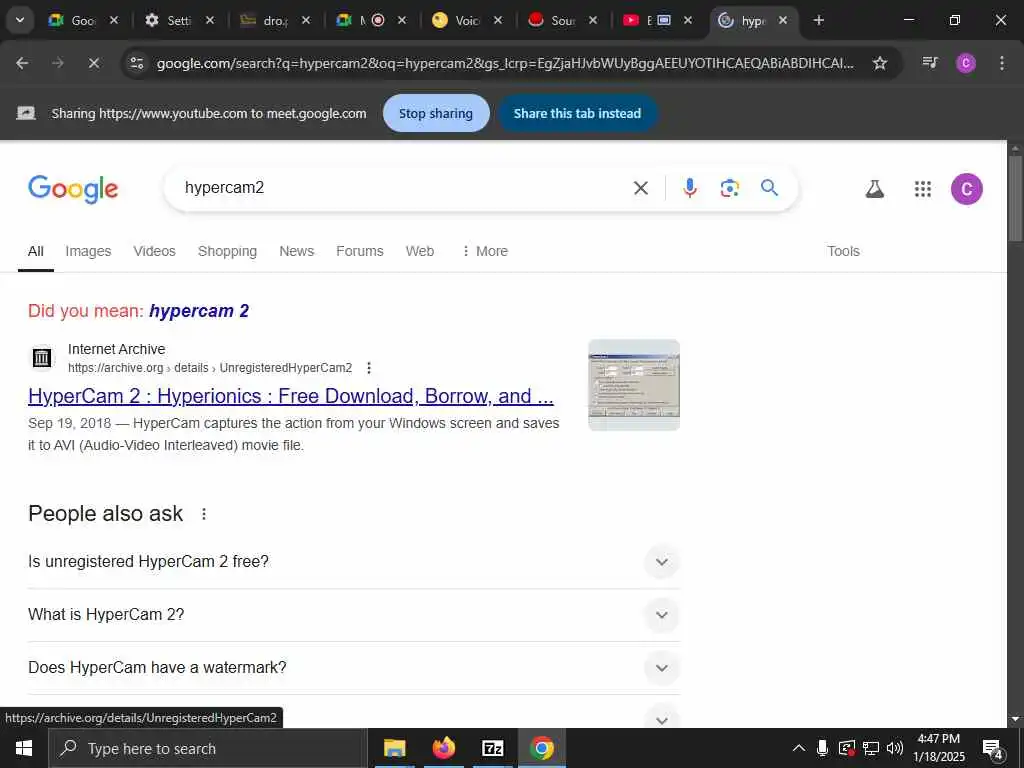Open the network icon in system tray

[x=871, y=748]
